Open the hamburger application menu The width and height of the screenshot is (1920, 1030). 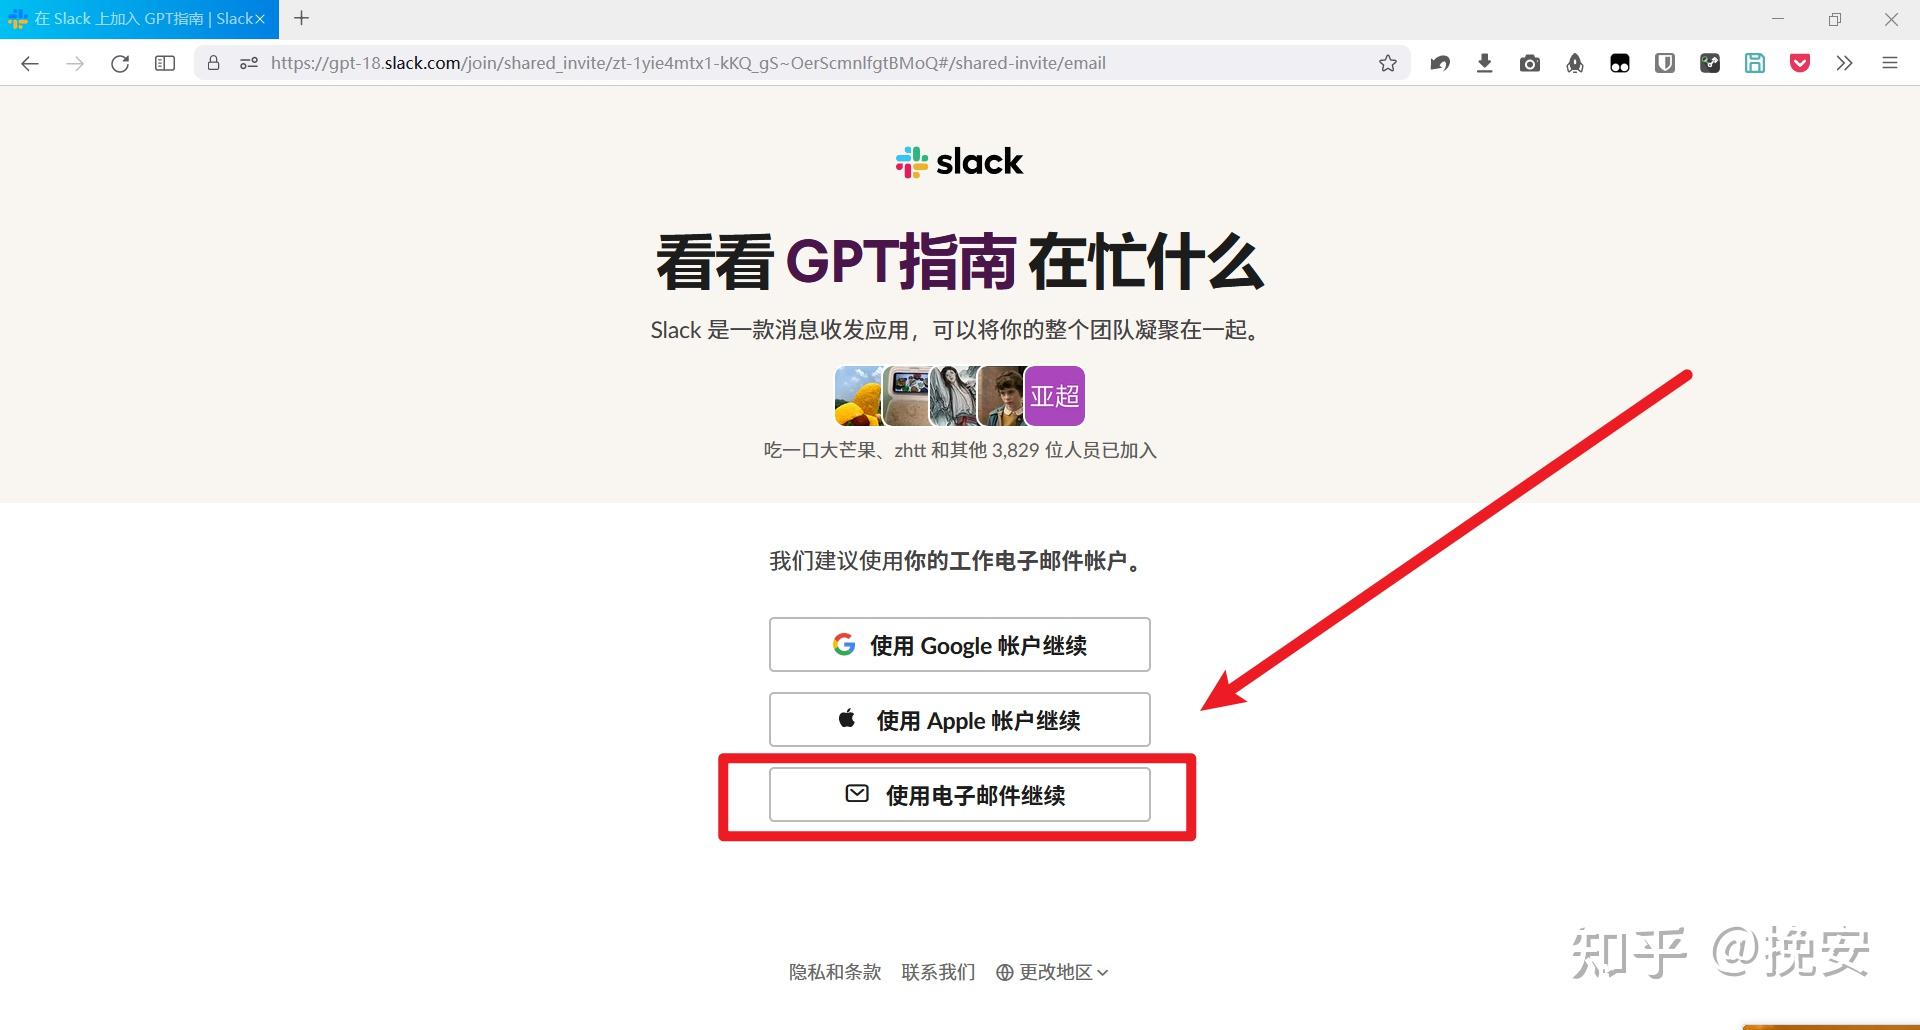click(x=1890, y=63)
